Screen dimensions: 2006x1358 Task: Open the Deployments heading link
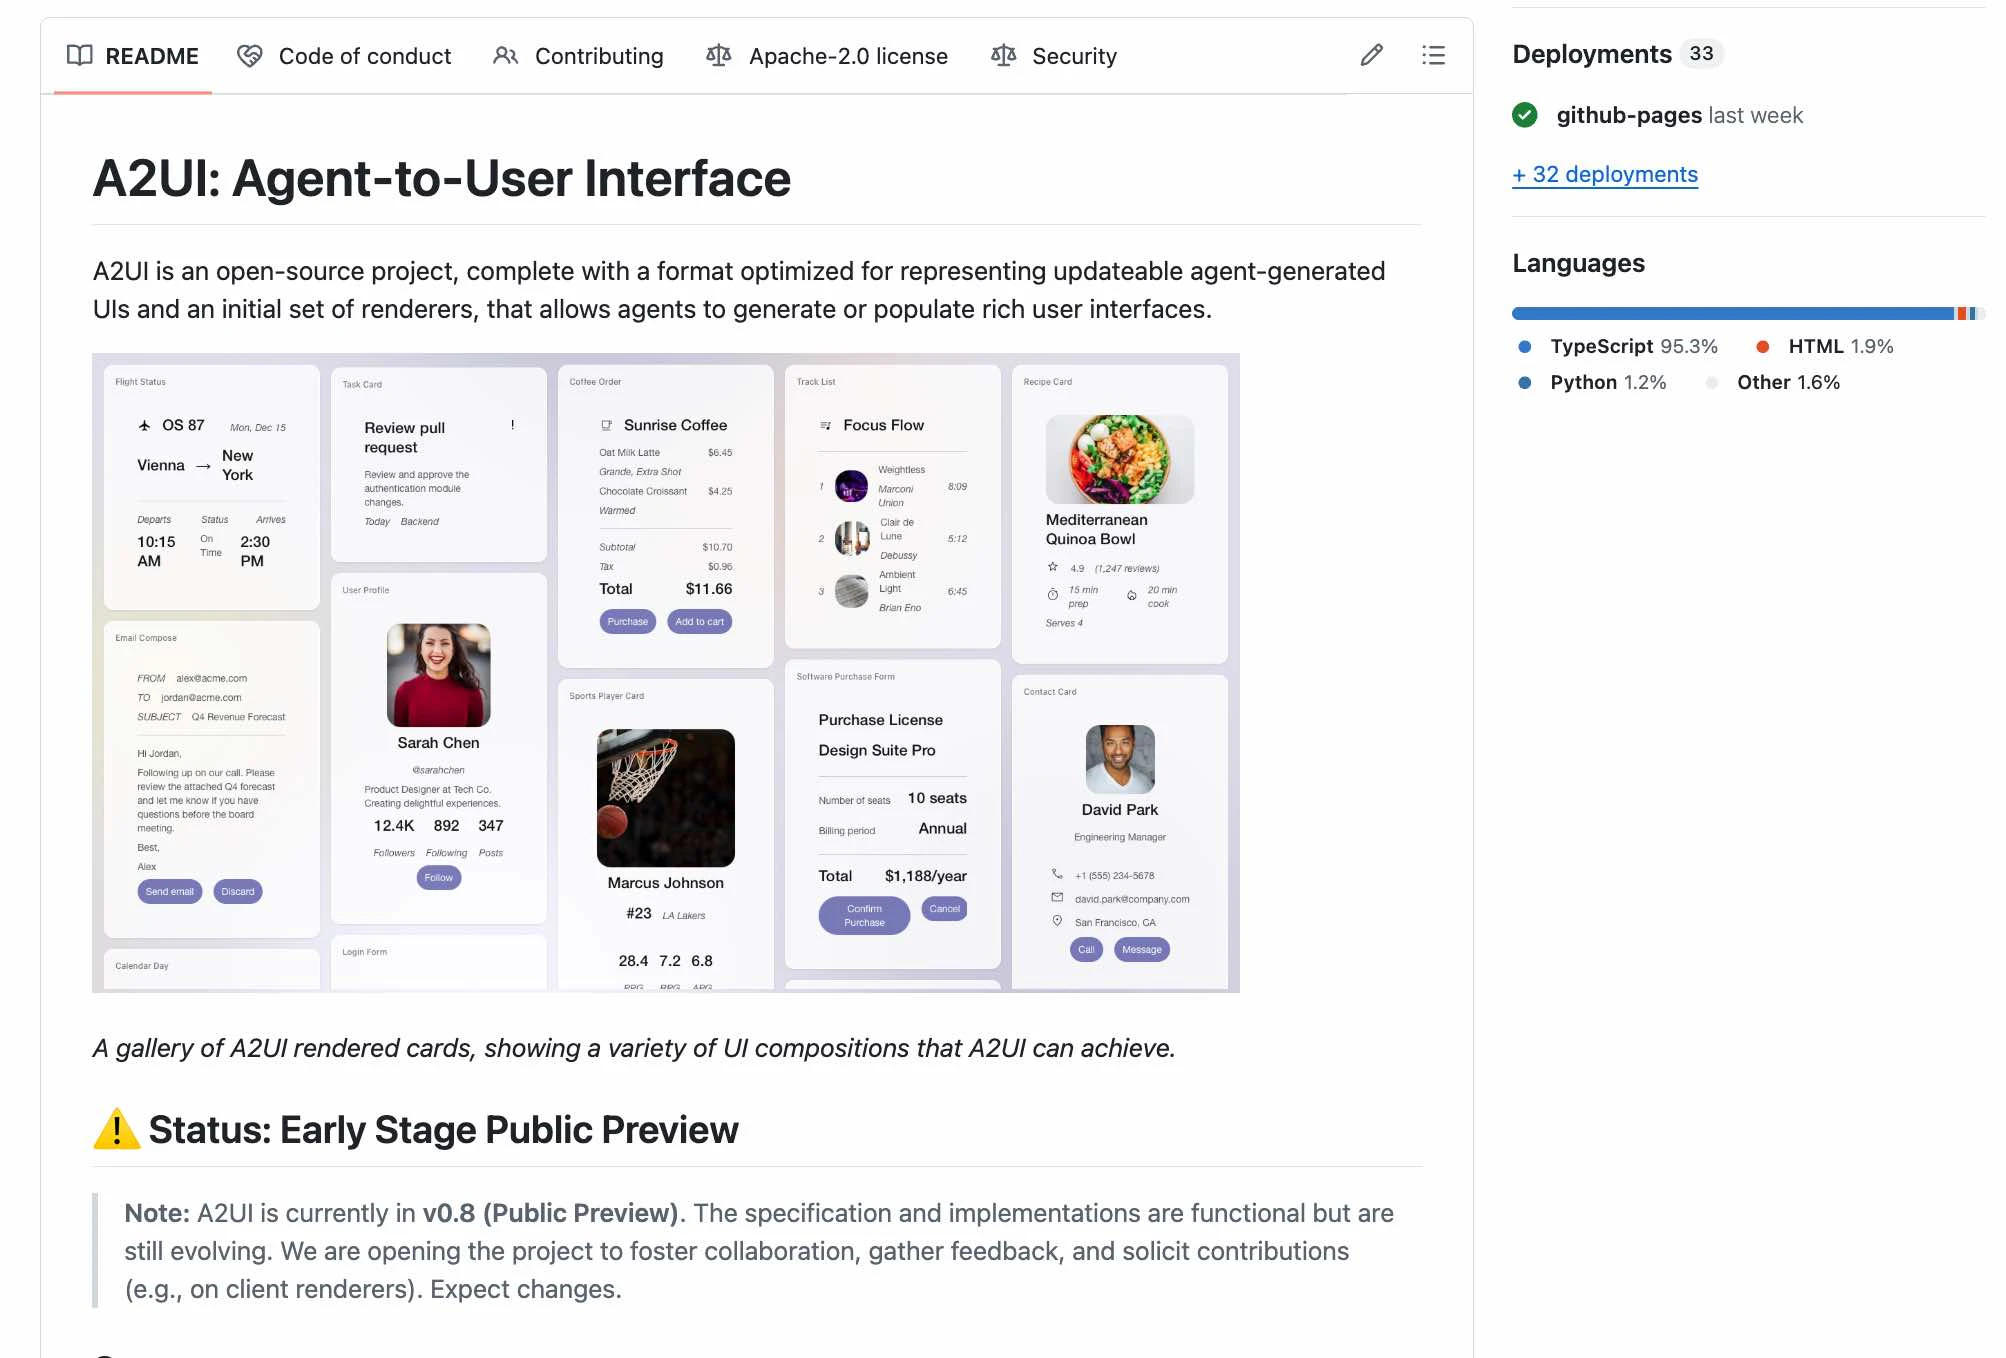(x=1592, y=54)
